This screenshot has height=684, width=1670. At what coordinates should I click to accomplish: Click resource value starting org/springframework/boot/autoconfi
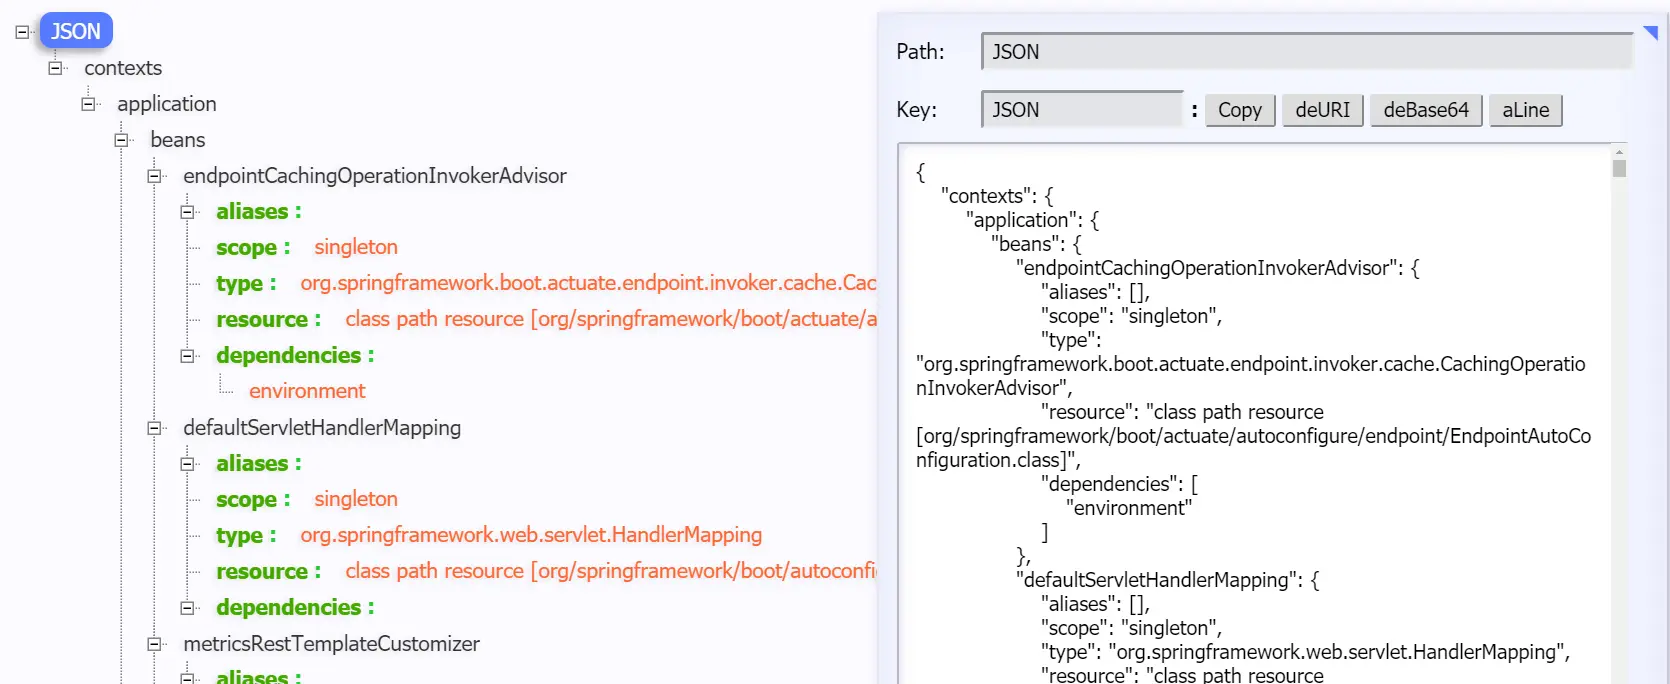611,571
